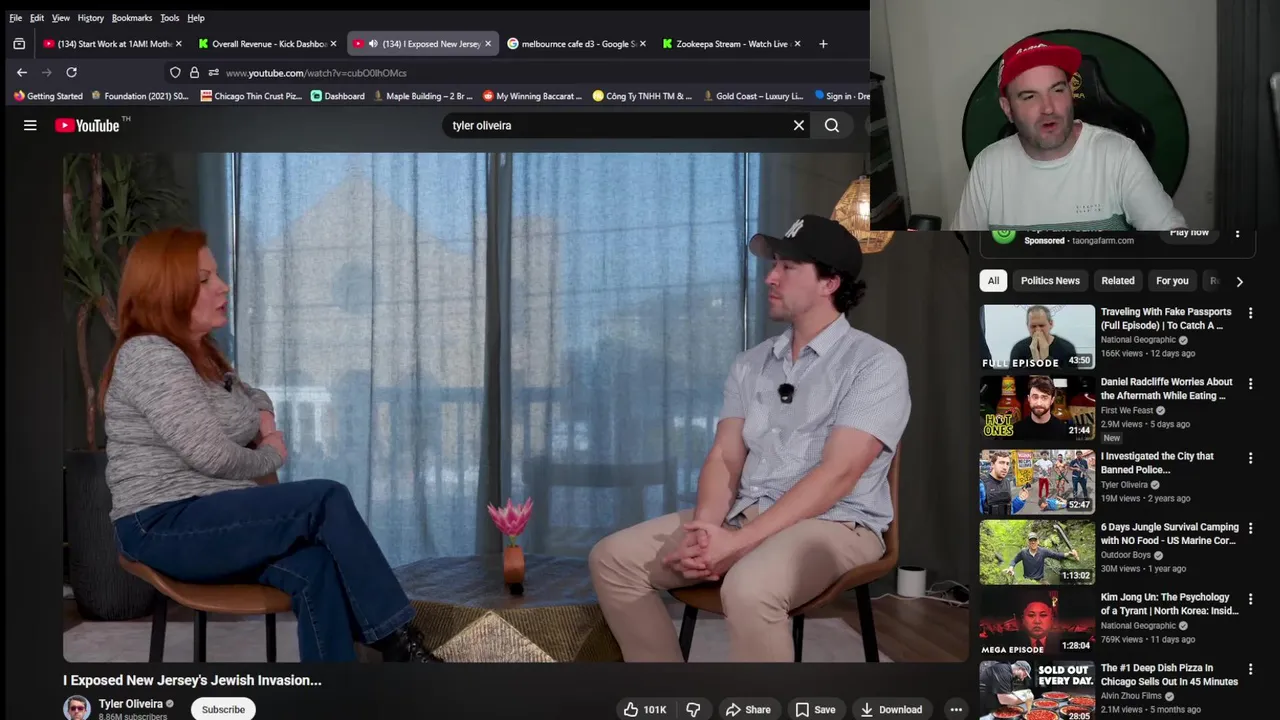Open I Investigated the City video title
The image size is (1280, 720).
pos(1157,463)
